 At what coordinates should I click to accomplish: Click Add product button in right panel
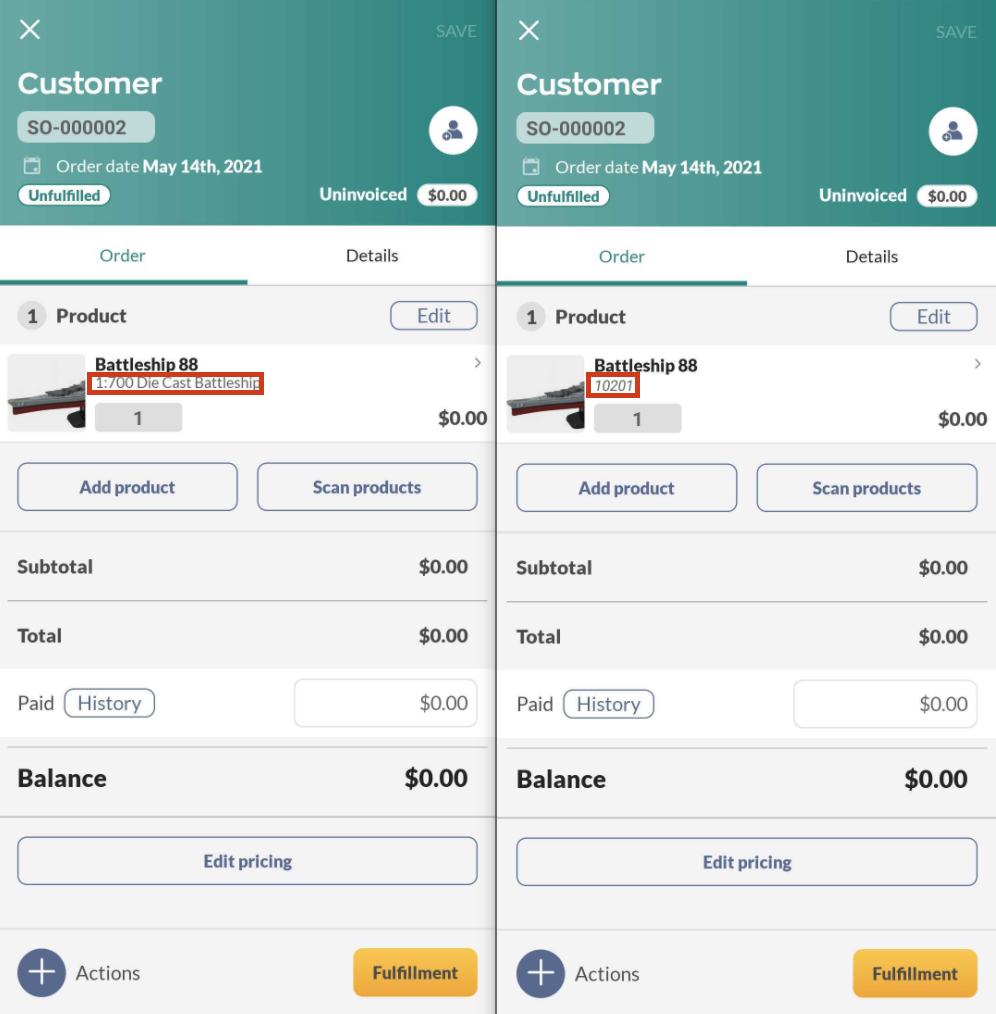coord(626,488)
